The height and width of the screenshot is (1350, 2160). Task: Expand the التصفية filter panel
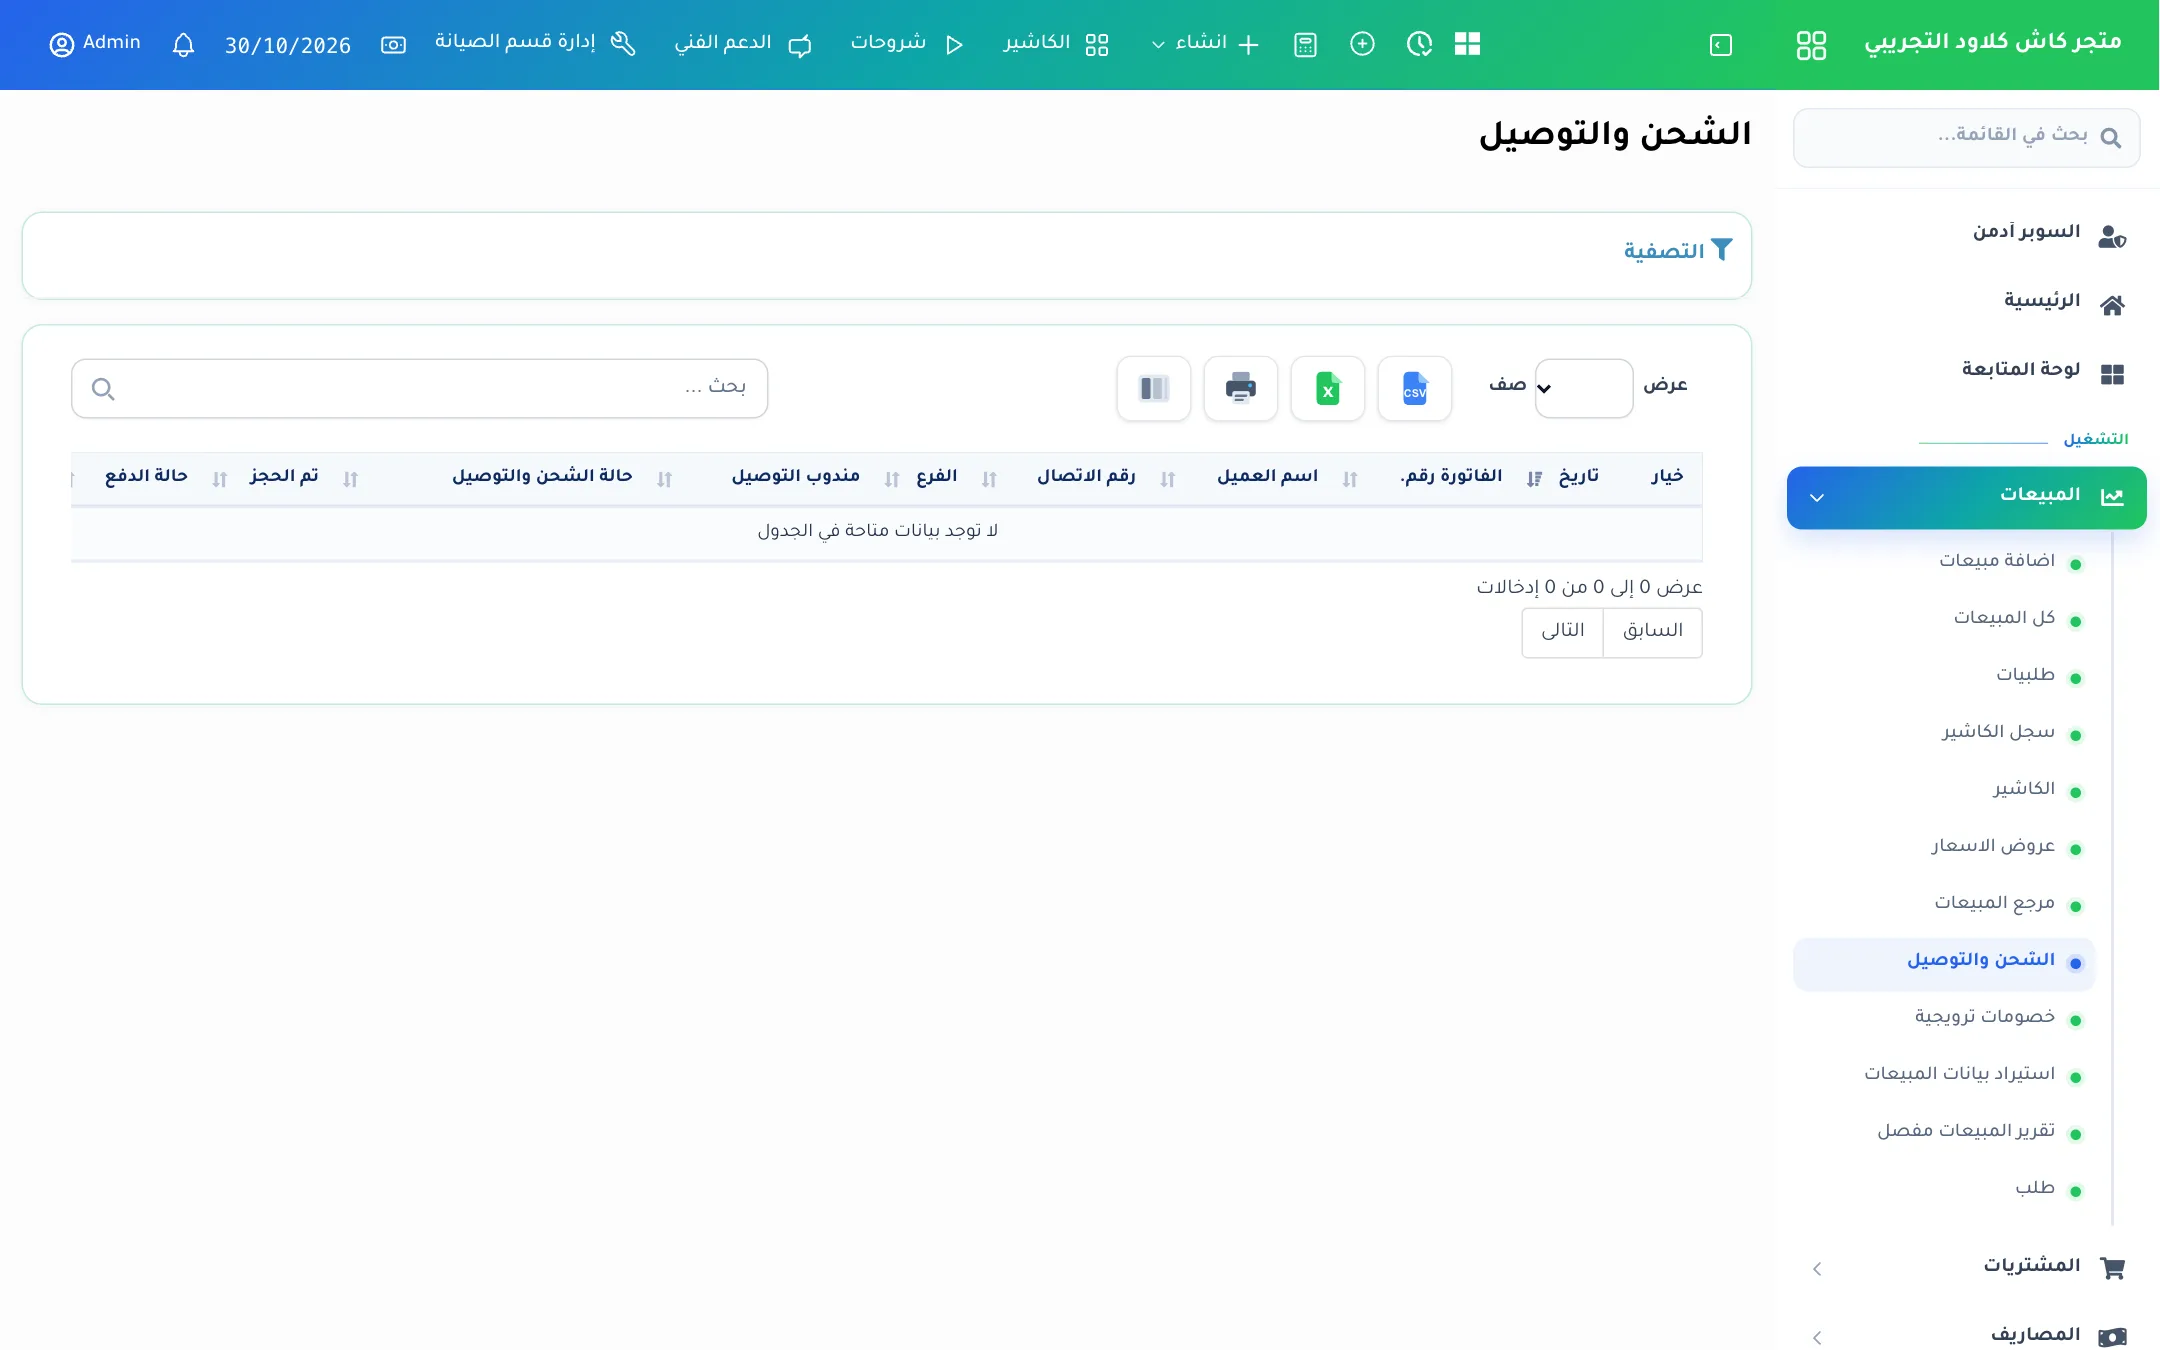pos(1677,251)
